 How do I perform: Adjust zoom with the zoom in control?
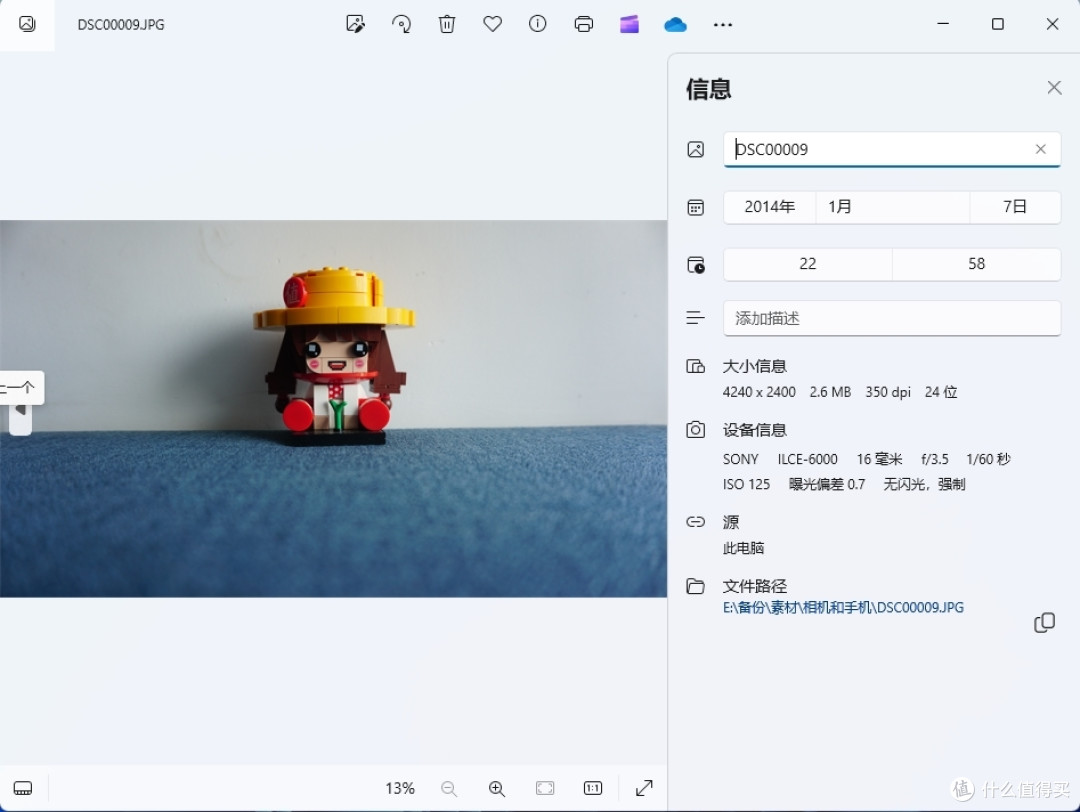[497, 788]
